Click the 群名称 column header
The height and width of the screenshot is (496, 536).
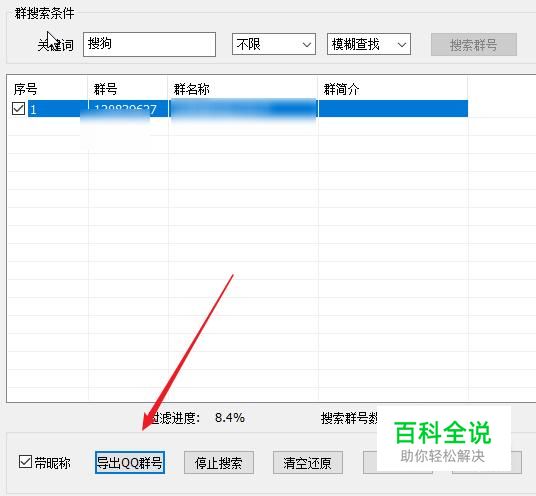tap(191, 89)
